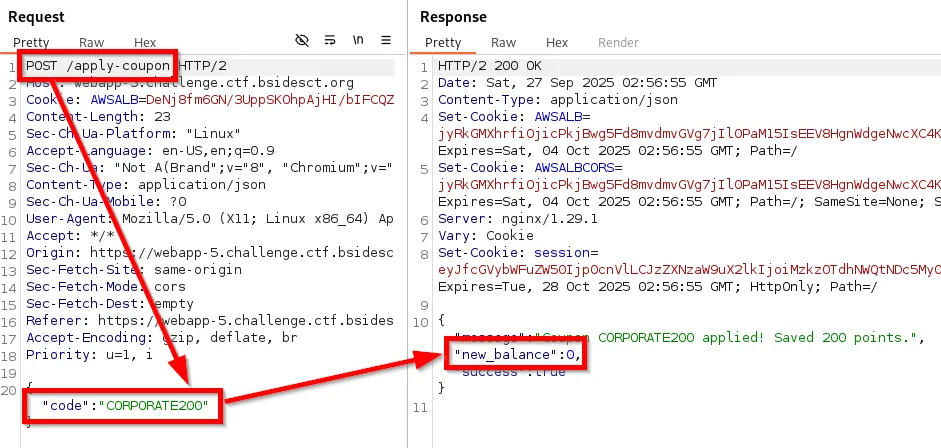This screenshot has width=941, height=448.
Task: Toggle the \n non-printable characters icon
Action: tap(357, 41)
